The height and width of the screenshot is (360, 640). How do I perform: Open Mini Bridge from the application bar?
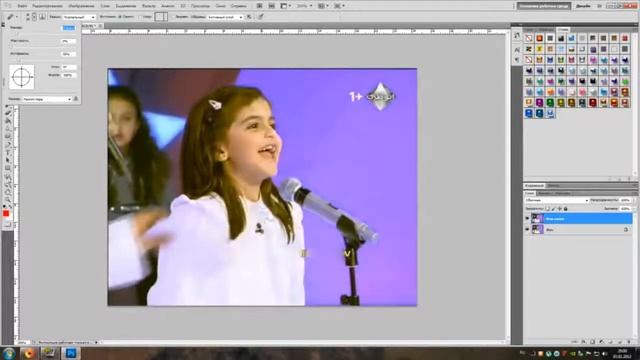(x=271, y=6)
